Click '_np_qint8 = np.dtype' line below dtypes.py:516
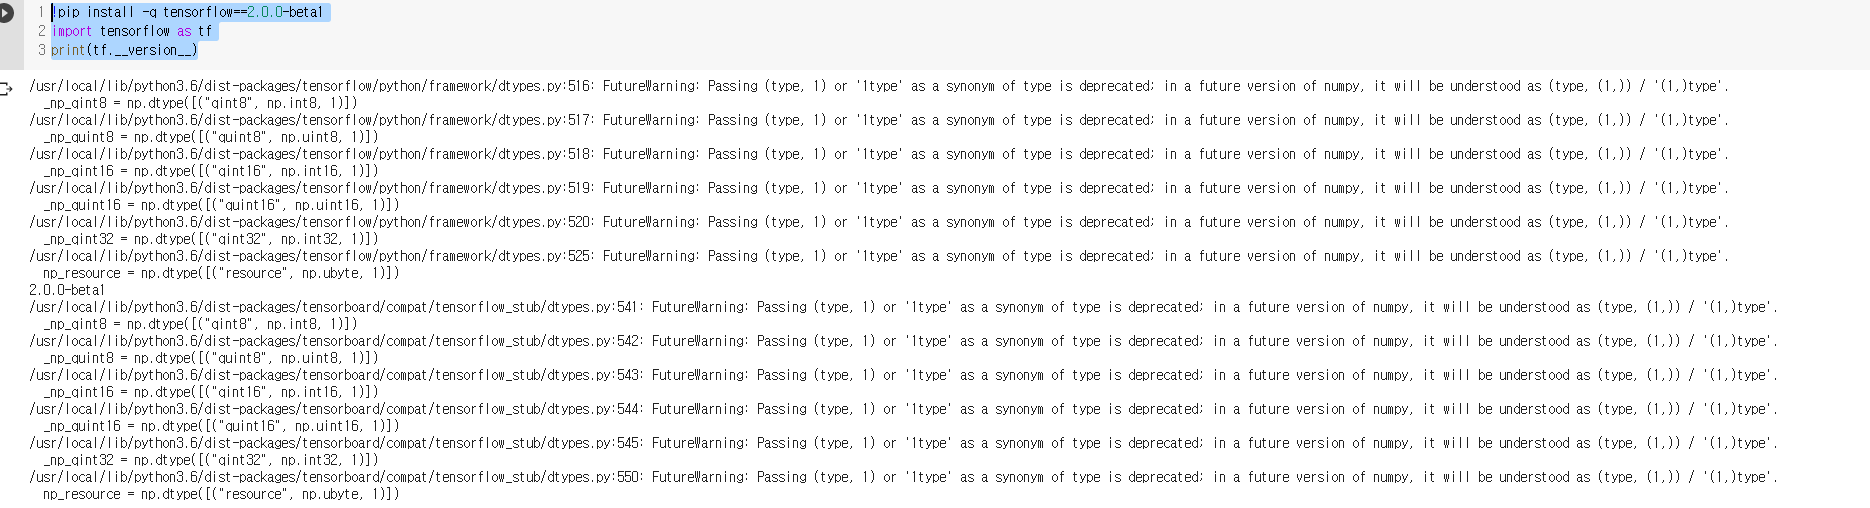1870x508 pixels. click(x=200, y=103)
